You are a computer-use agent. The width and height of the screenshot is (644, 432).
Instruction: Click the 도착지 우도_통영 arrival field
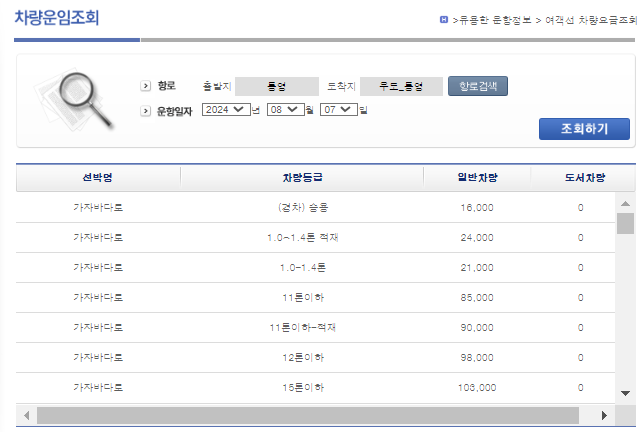point(401,86)
